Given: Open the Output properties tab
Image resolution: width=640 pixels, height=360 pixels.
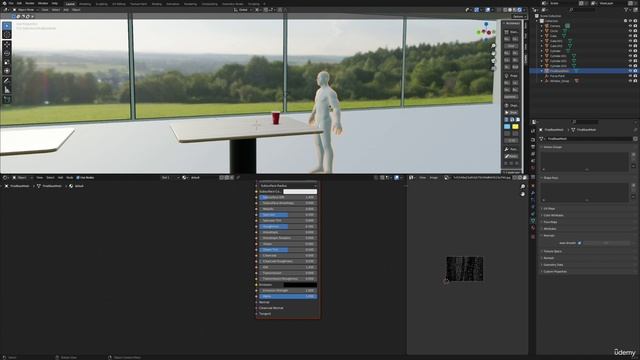Looking at the screenshot, I should [533, 147].
